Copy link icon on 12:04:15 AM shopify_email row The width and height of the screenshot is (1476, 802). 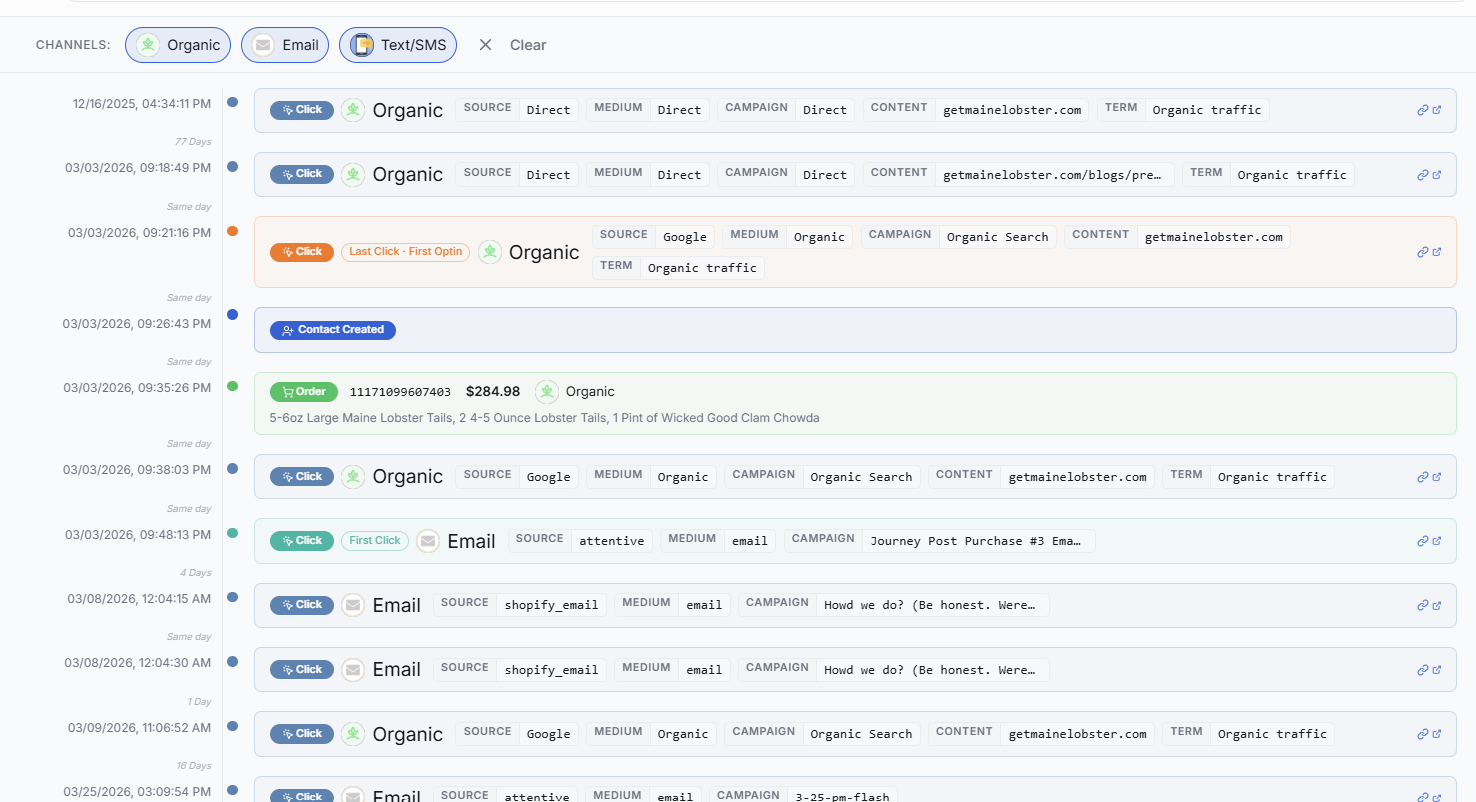pyautogui.click(x=1422, y=605)
